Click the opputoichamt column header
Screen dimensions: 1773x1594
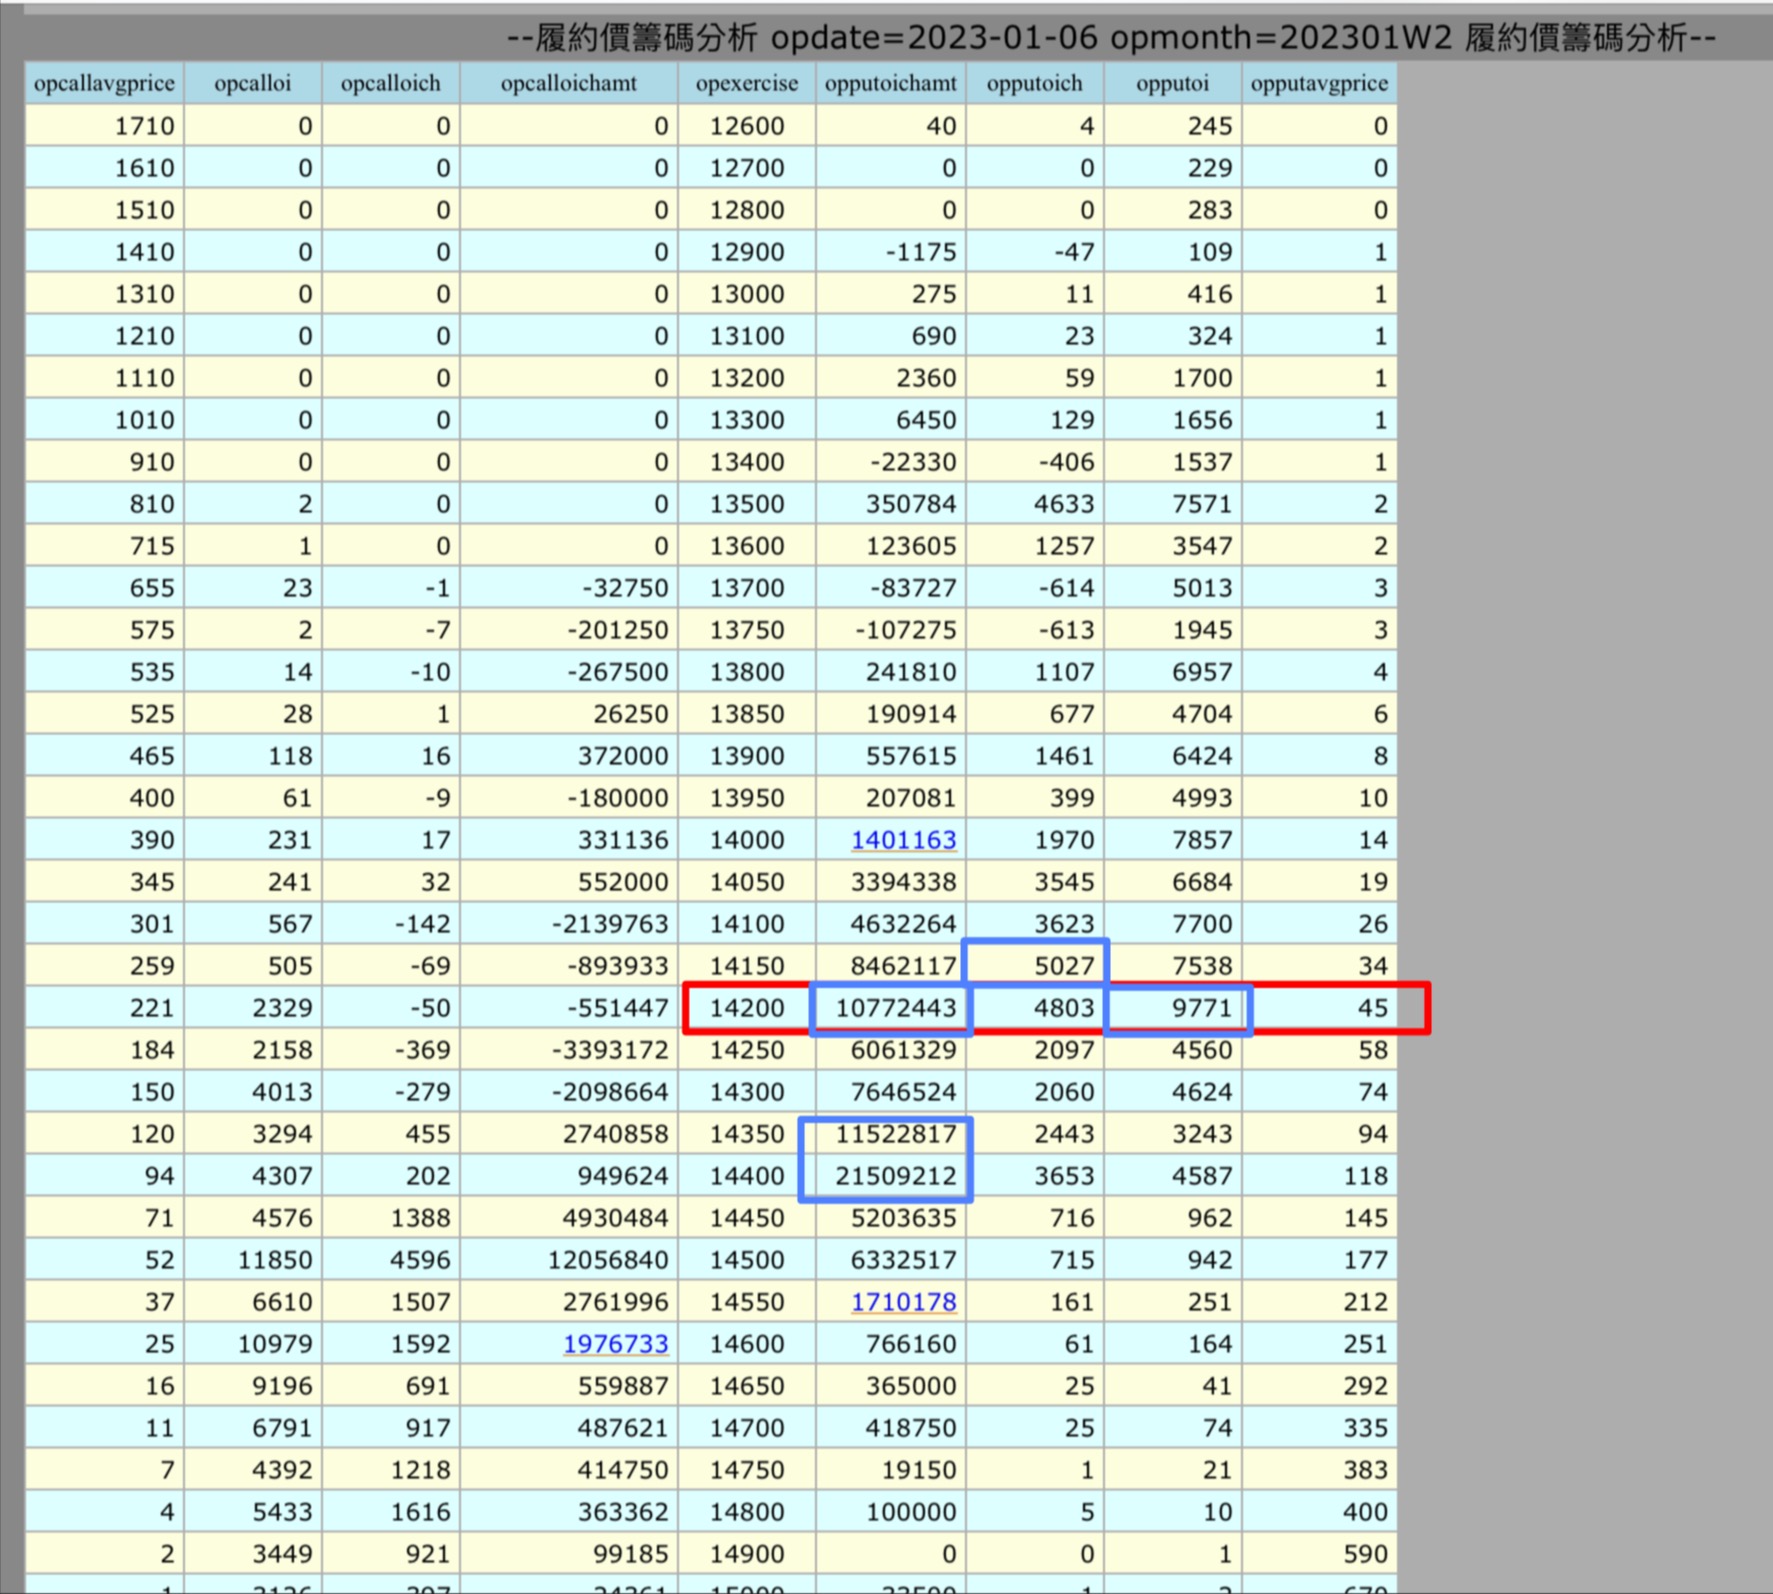click(x=890, y=83)
